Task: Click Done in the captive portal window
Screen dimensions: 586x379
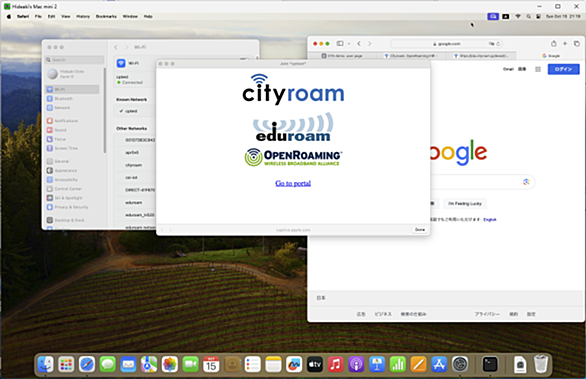Action: (420, 229)
